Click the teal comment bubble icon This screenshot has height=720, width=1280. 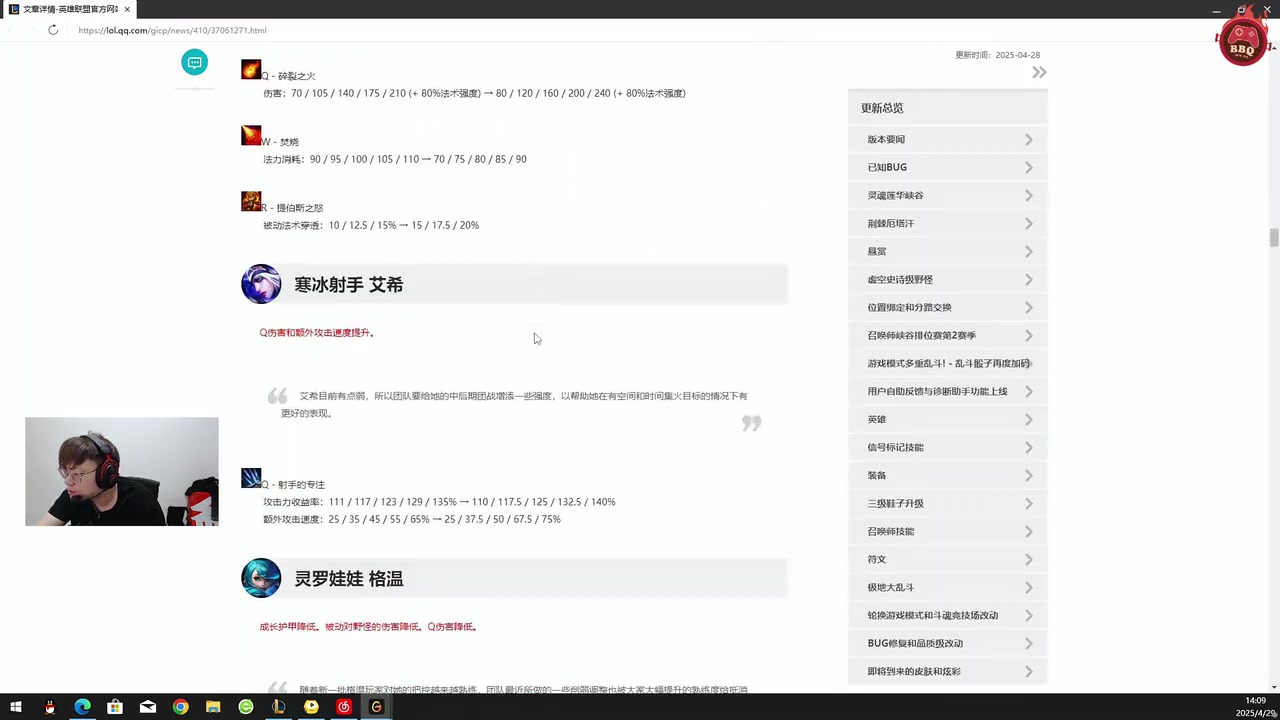[194, 63]
